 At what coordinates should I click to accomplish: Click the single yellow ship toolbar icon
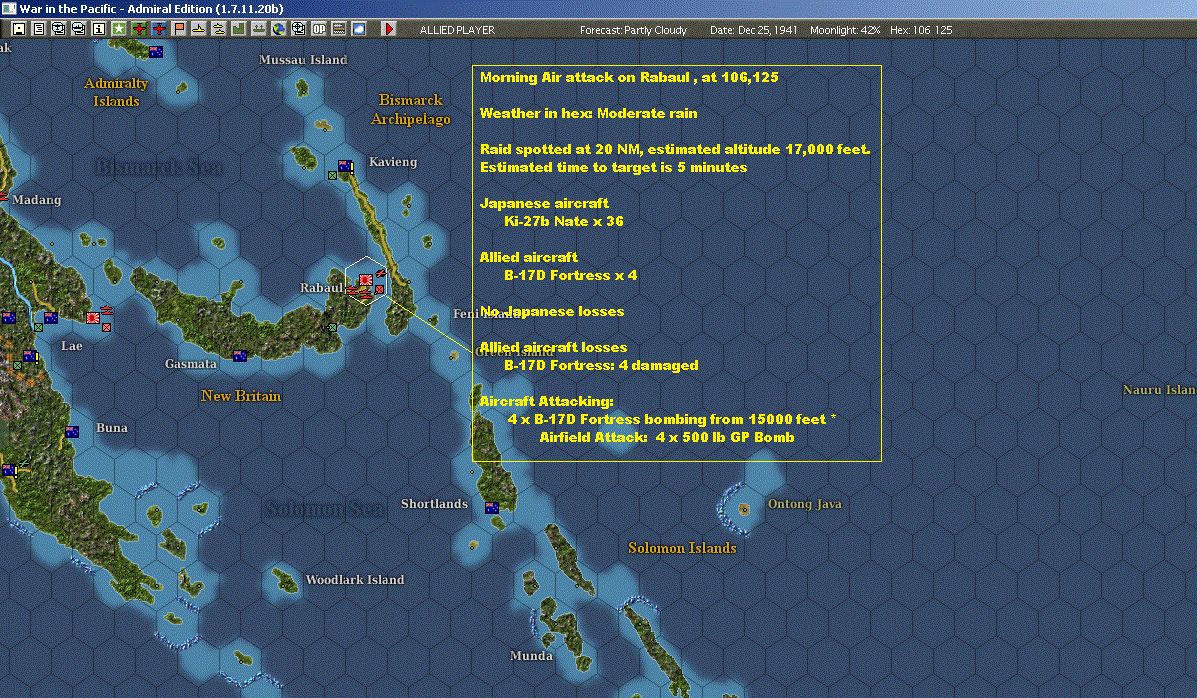pyautogui.click(x=198, y=29)
